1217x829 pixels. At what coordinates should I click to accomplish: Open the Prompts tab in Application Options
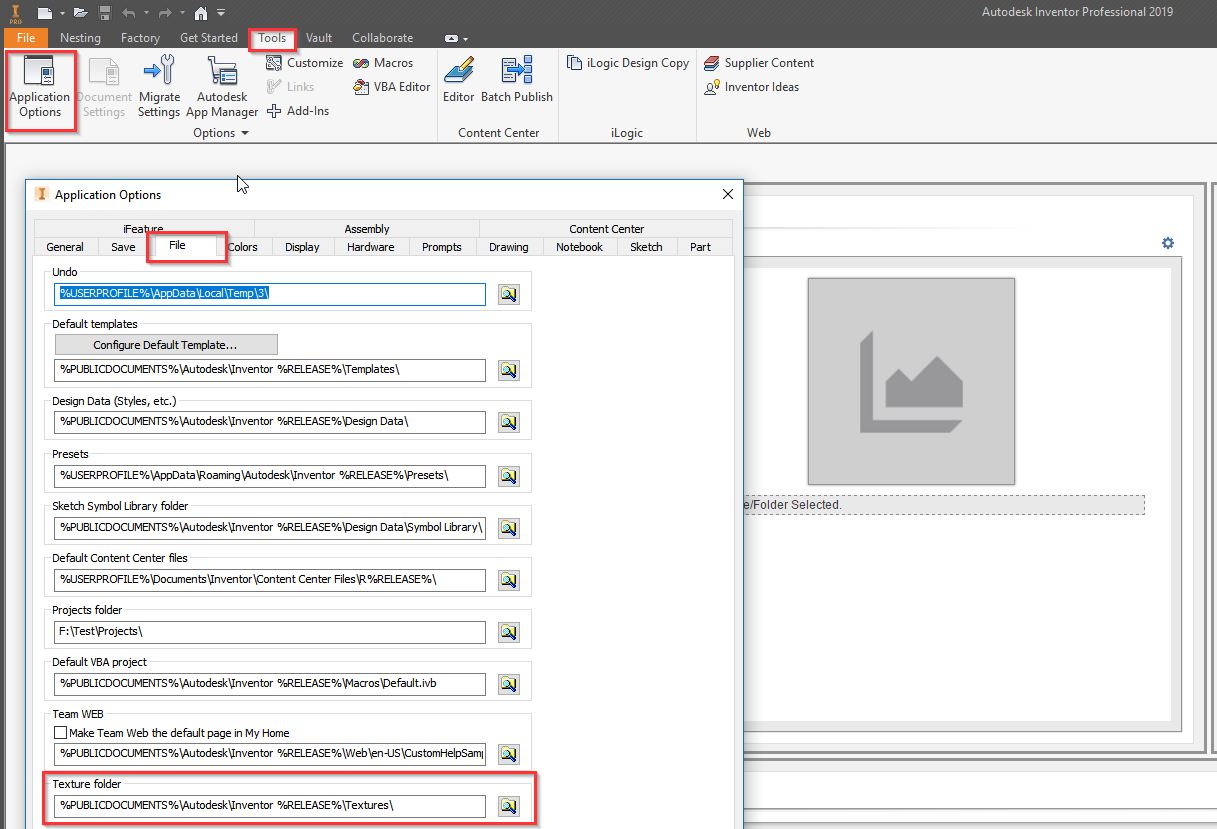(442, 247)
